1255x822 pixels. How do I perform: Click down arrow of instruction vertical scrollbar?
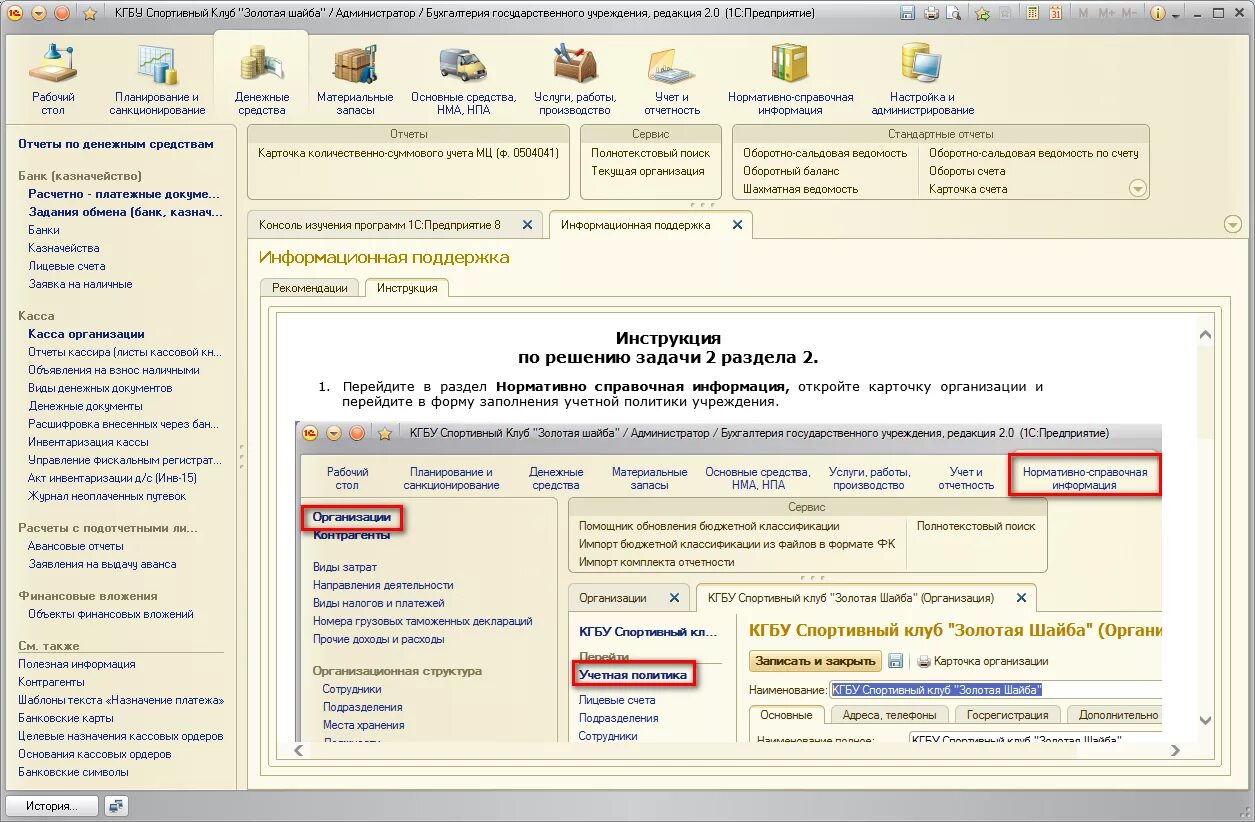(1204, 721)
